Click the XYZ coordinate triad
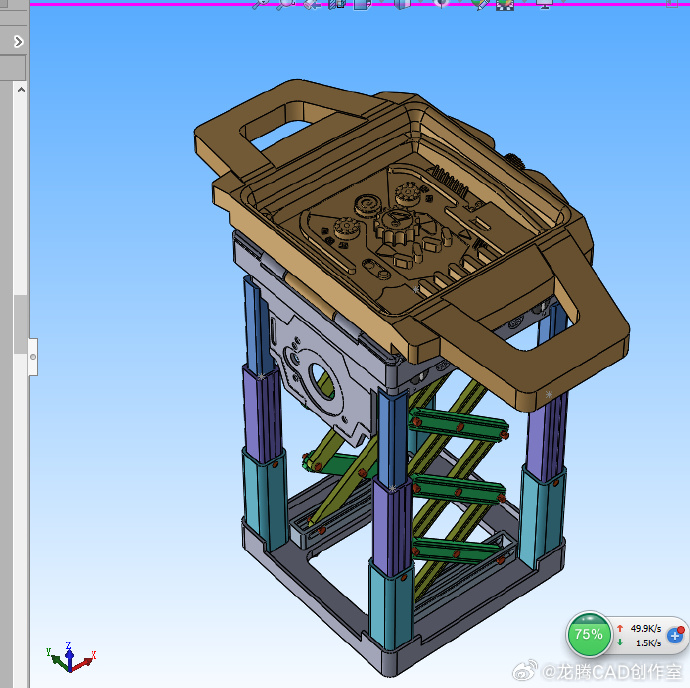 [x=68, y=658]
